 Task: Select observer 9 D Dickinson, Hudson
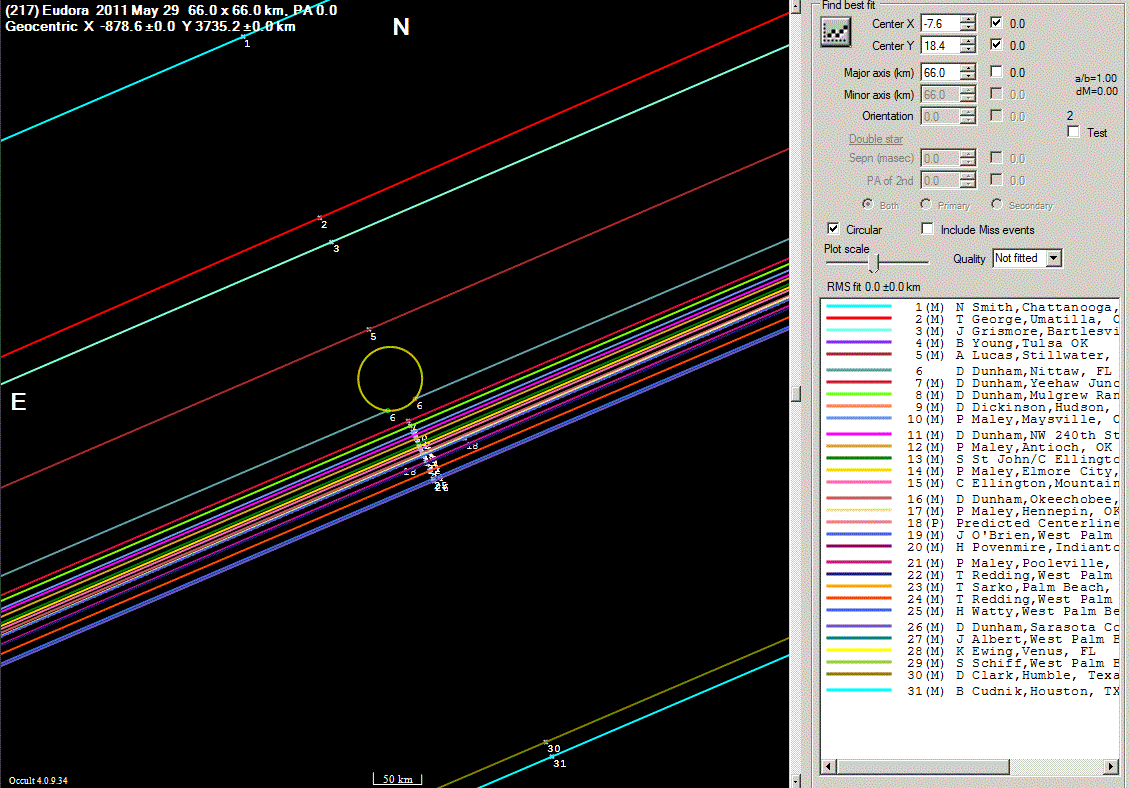point(971,407)
